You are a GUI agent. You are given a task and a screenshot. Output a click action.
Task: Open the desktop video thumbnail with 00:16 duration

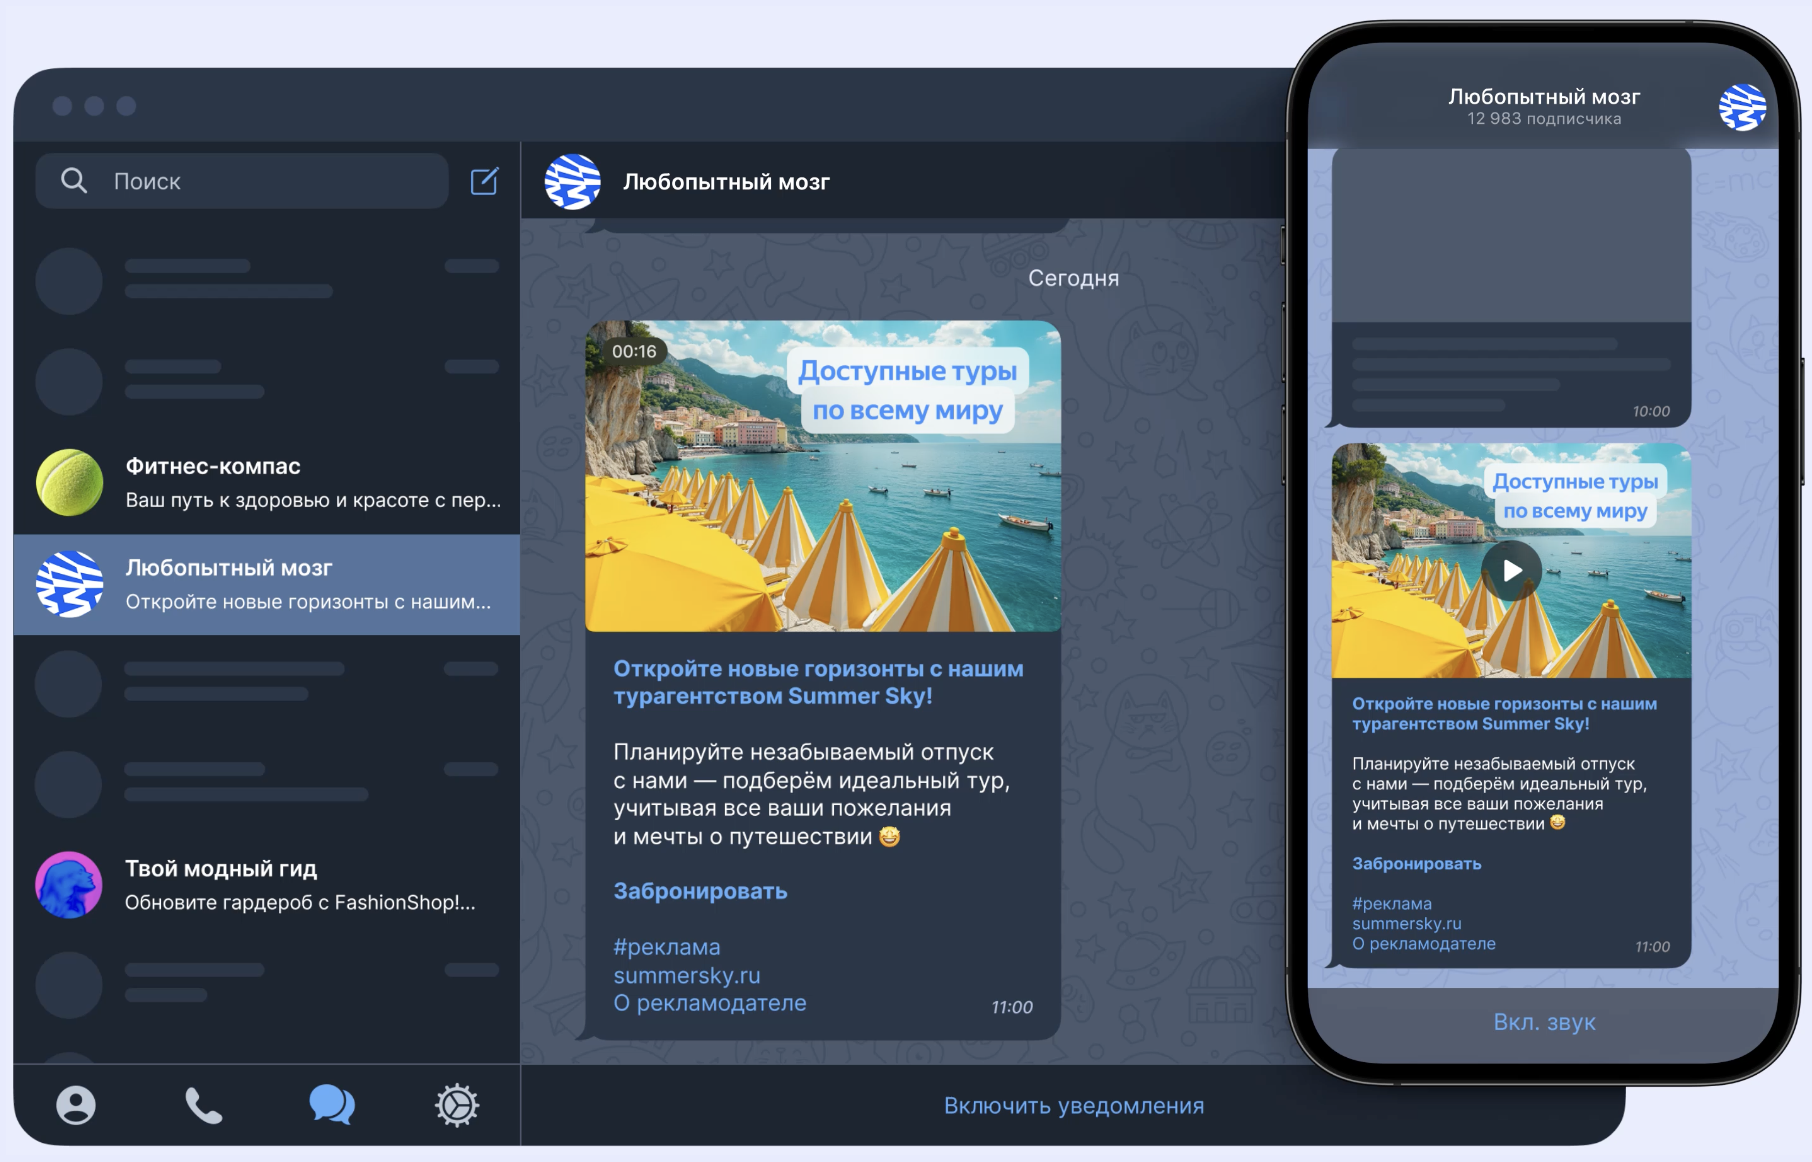coord(822,476)
